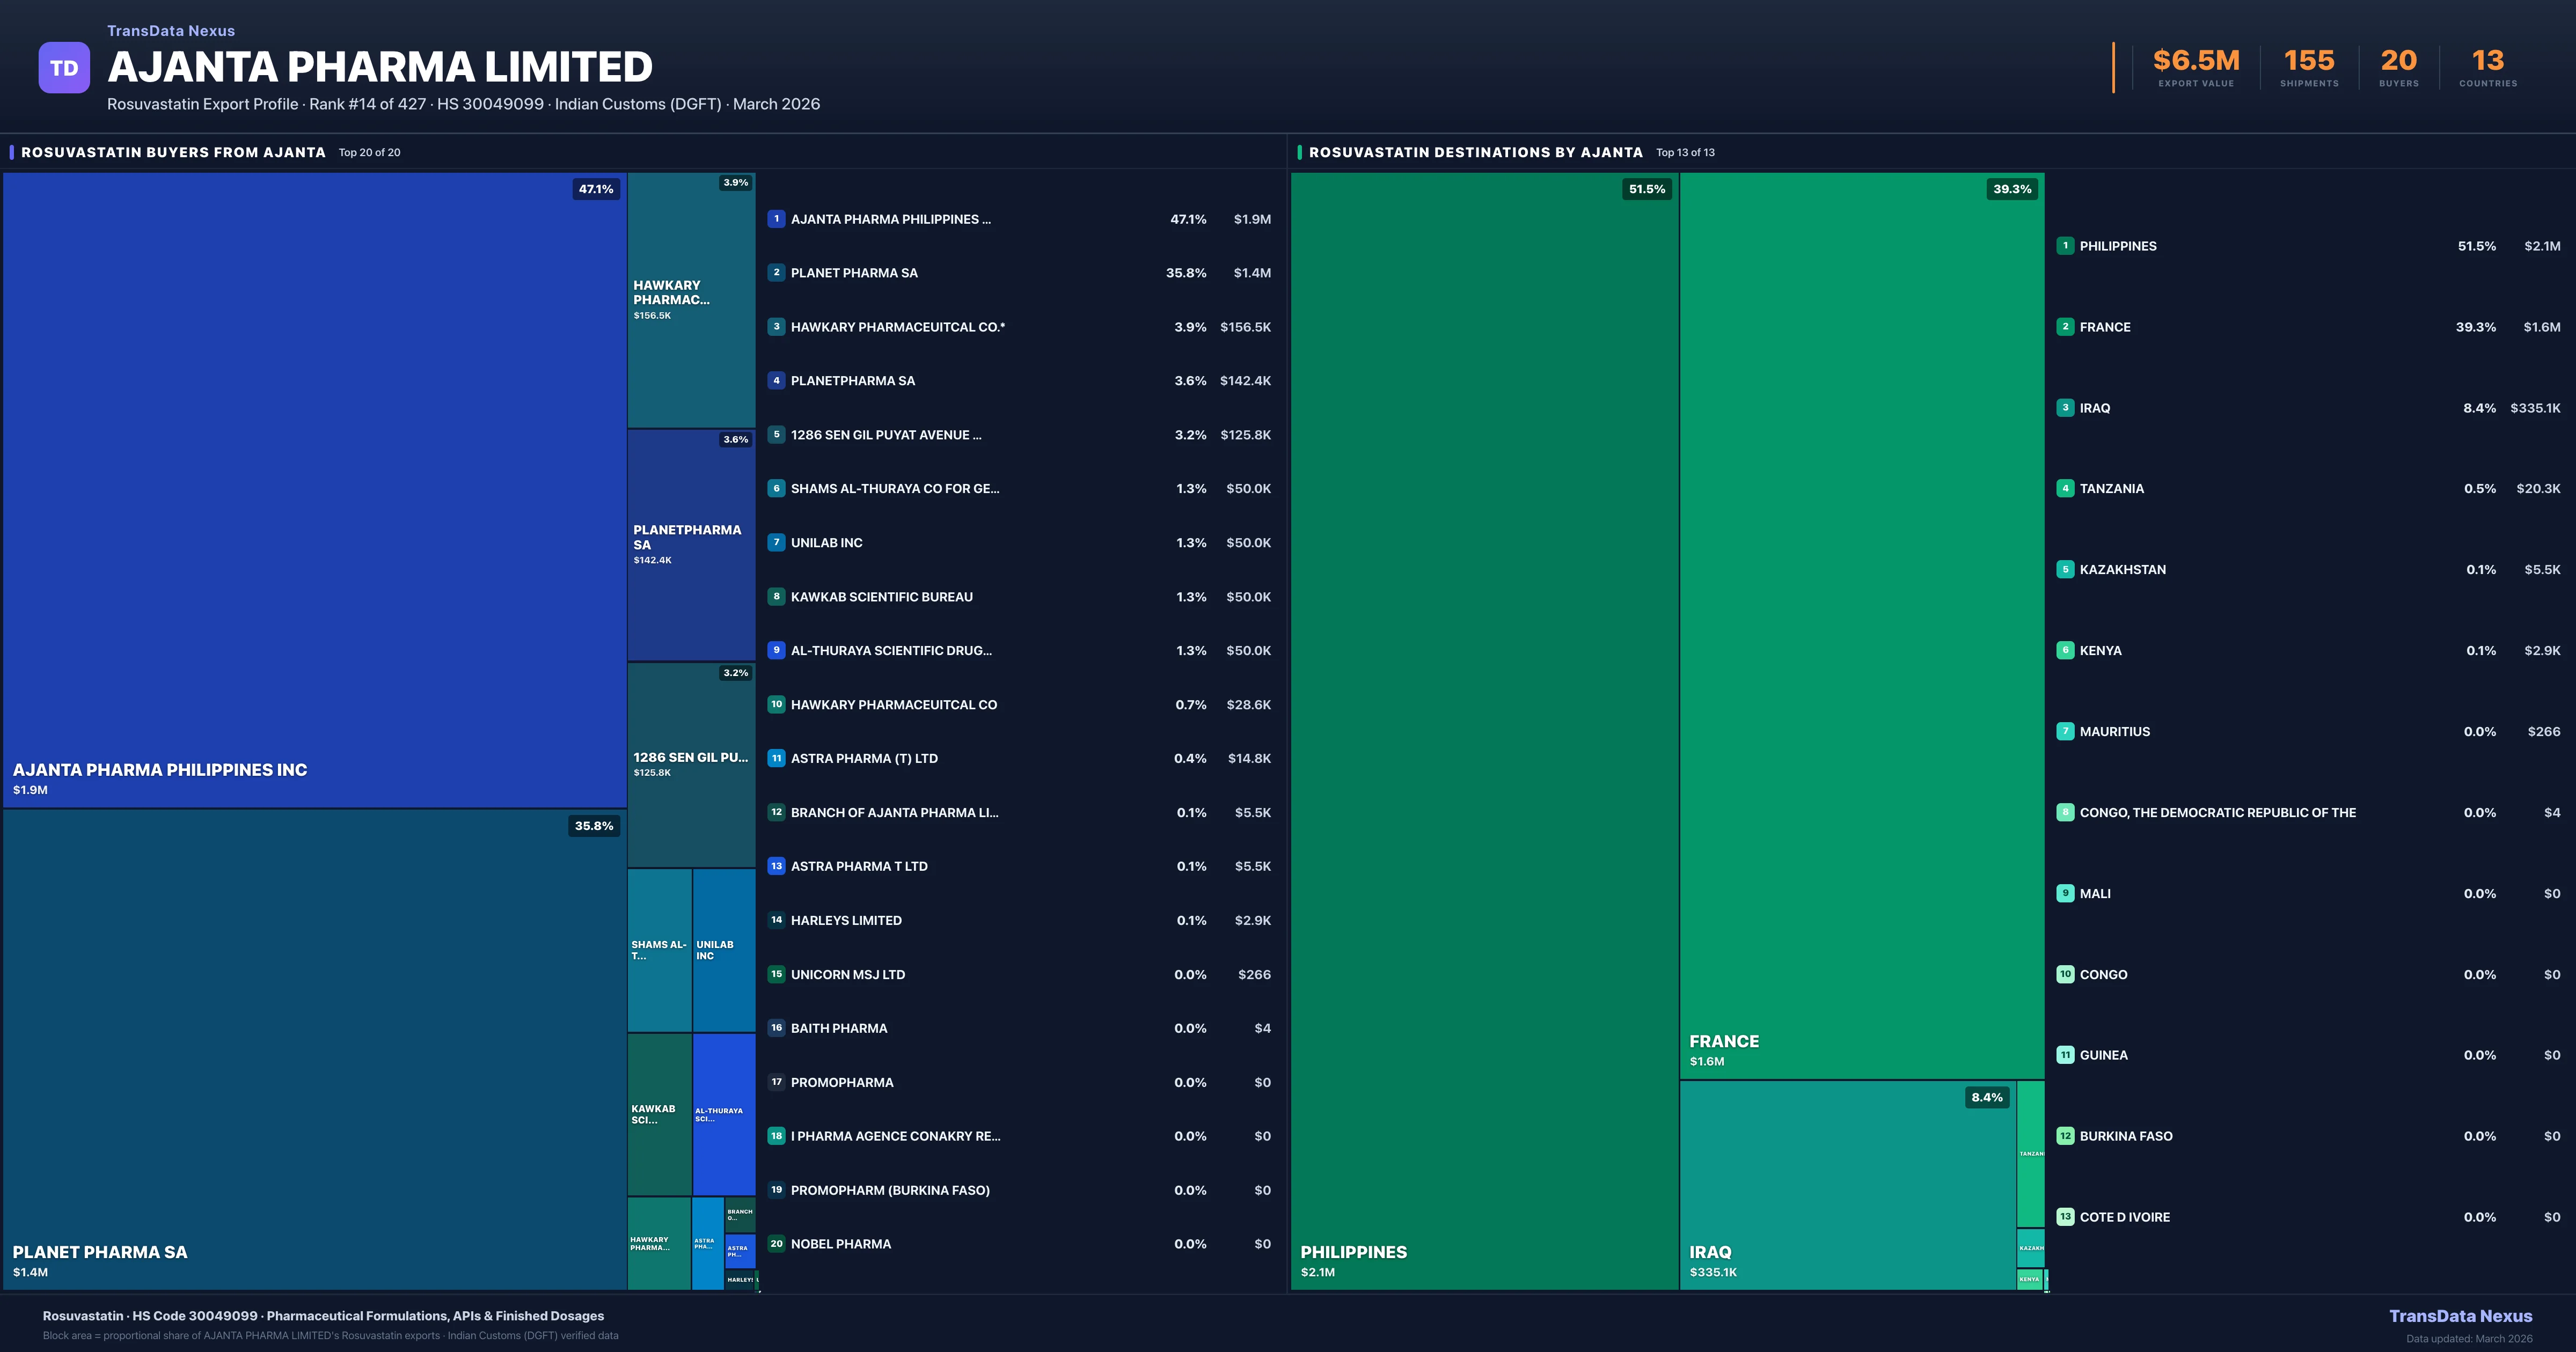Click rank badge 7 beside Unilab Inc

[776, 543]
